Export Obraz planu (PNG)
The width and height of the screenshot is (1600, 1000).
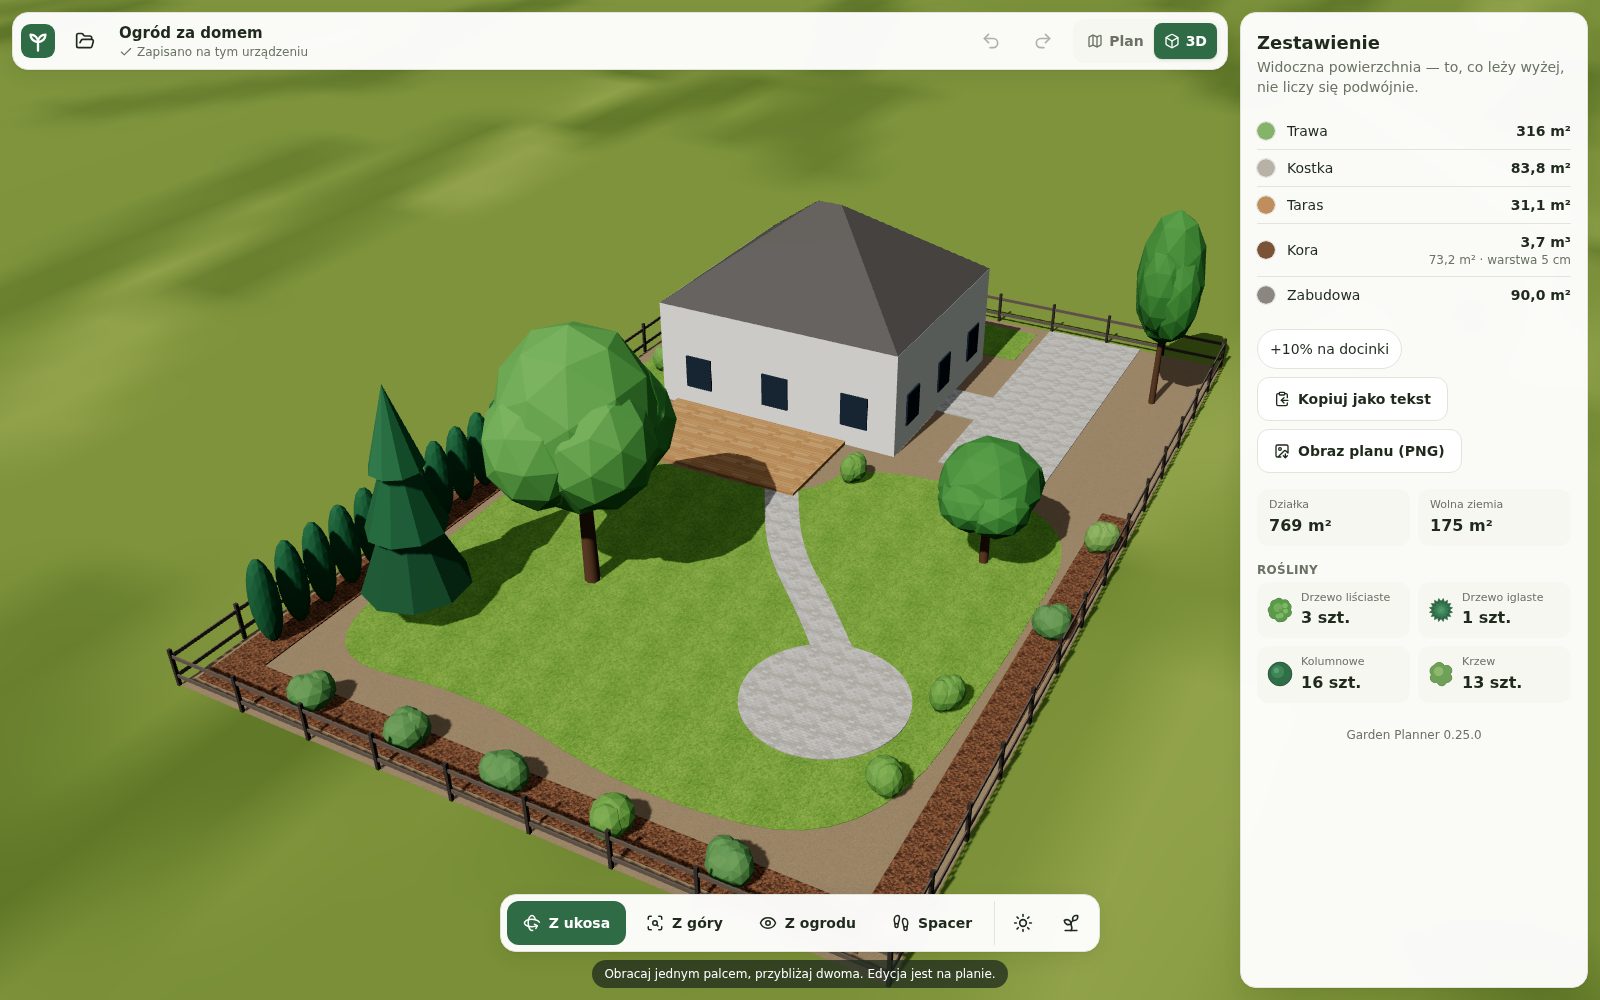(1359, 451)
